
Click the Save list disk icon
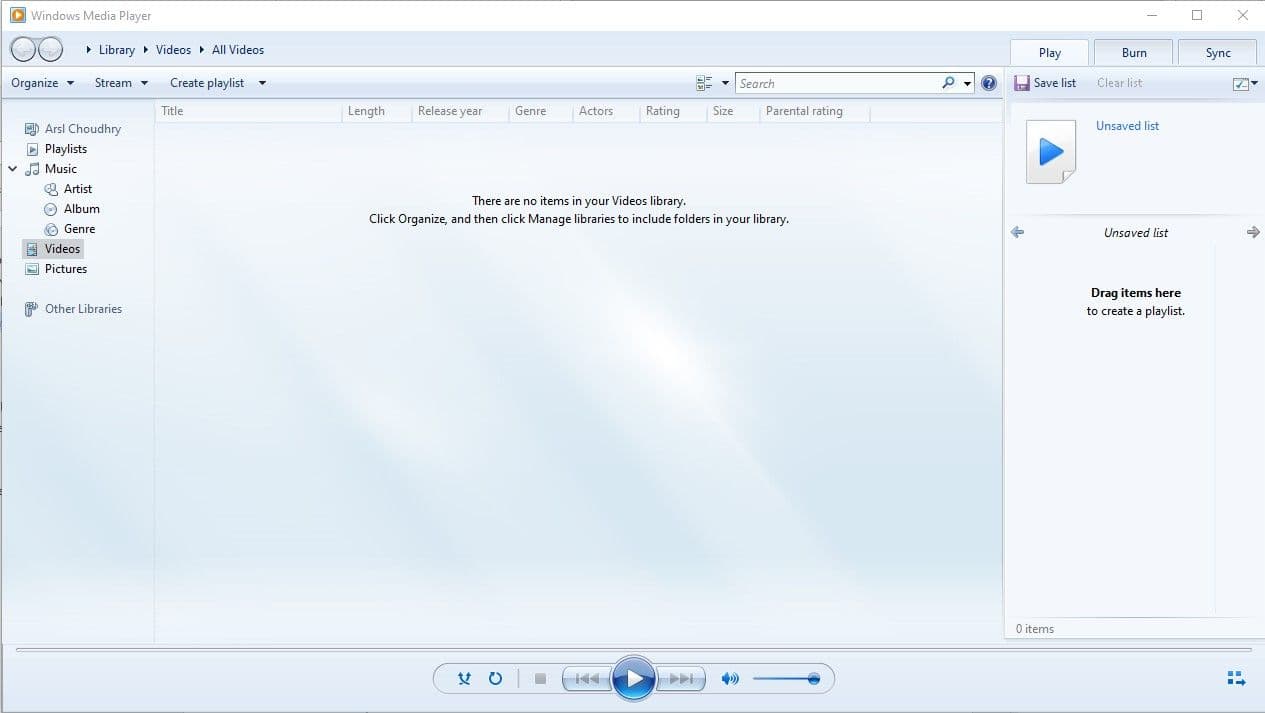pos(1021,83)
